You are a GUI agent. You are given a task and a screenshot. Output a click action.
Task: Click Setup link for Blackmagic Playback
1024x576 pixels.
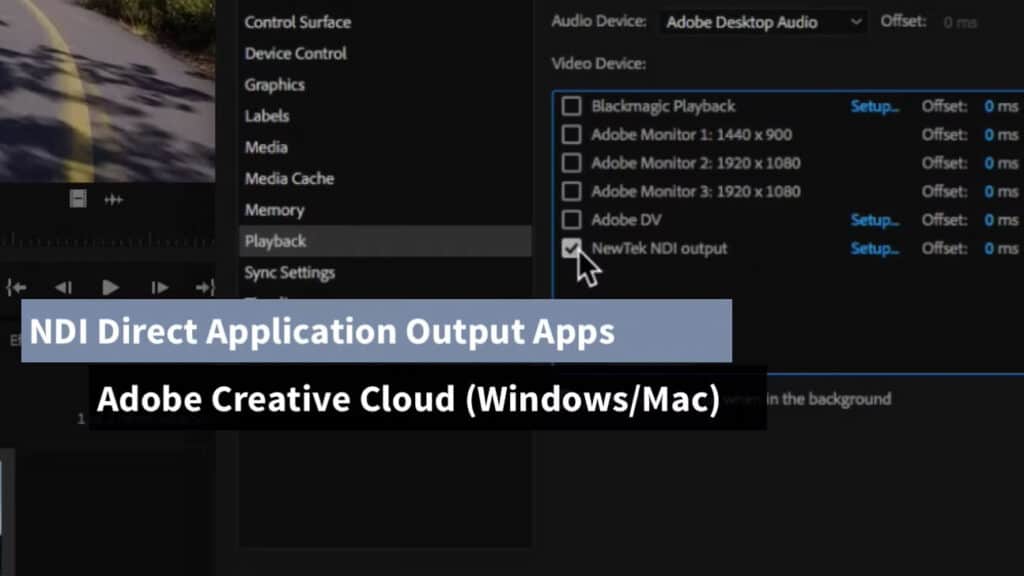[x=874, y=106]
